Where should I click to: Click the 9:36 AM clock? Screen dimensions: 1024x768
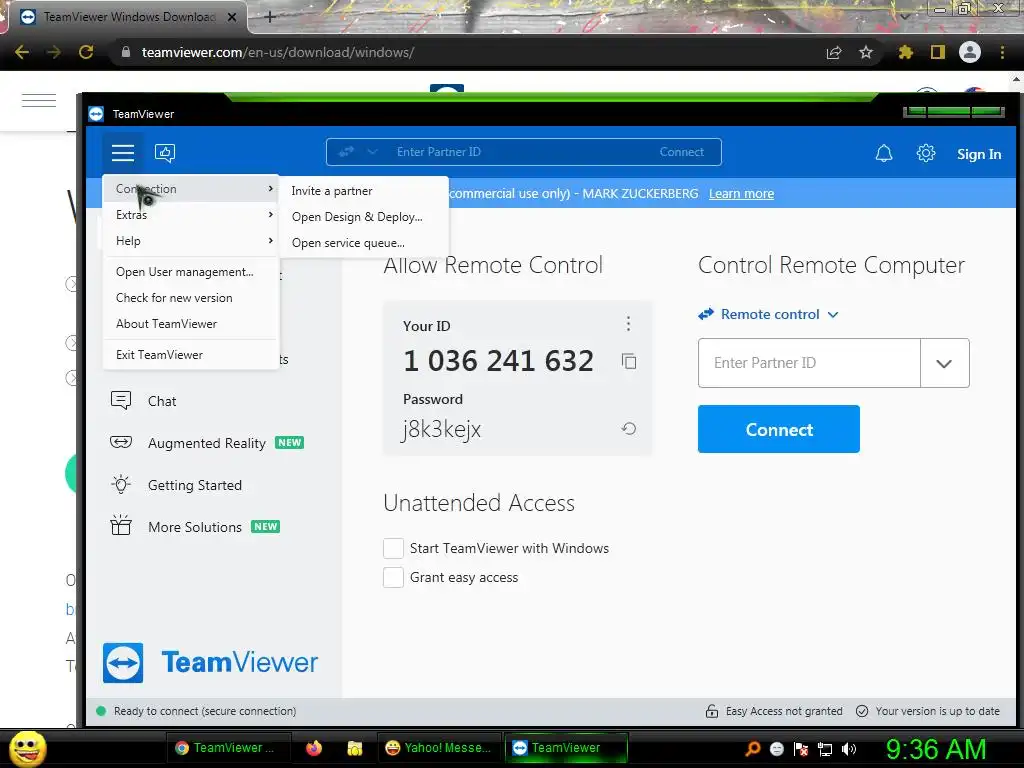coord(936,749)
